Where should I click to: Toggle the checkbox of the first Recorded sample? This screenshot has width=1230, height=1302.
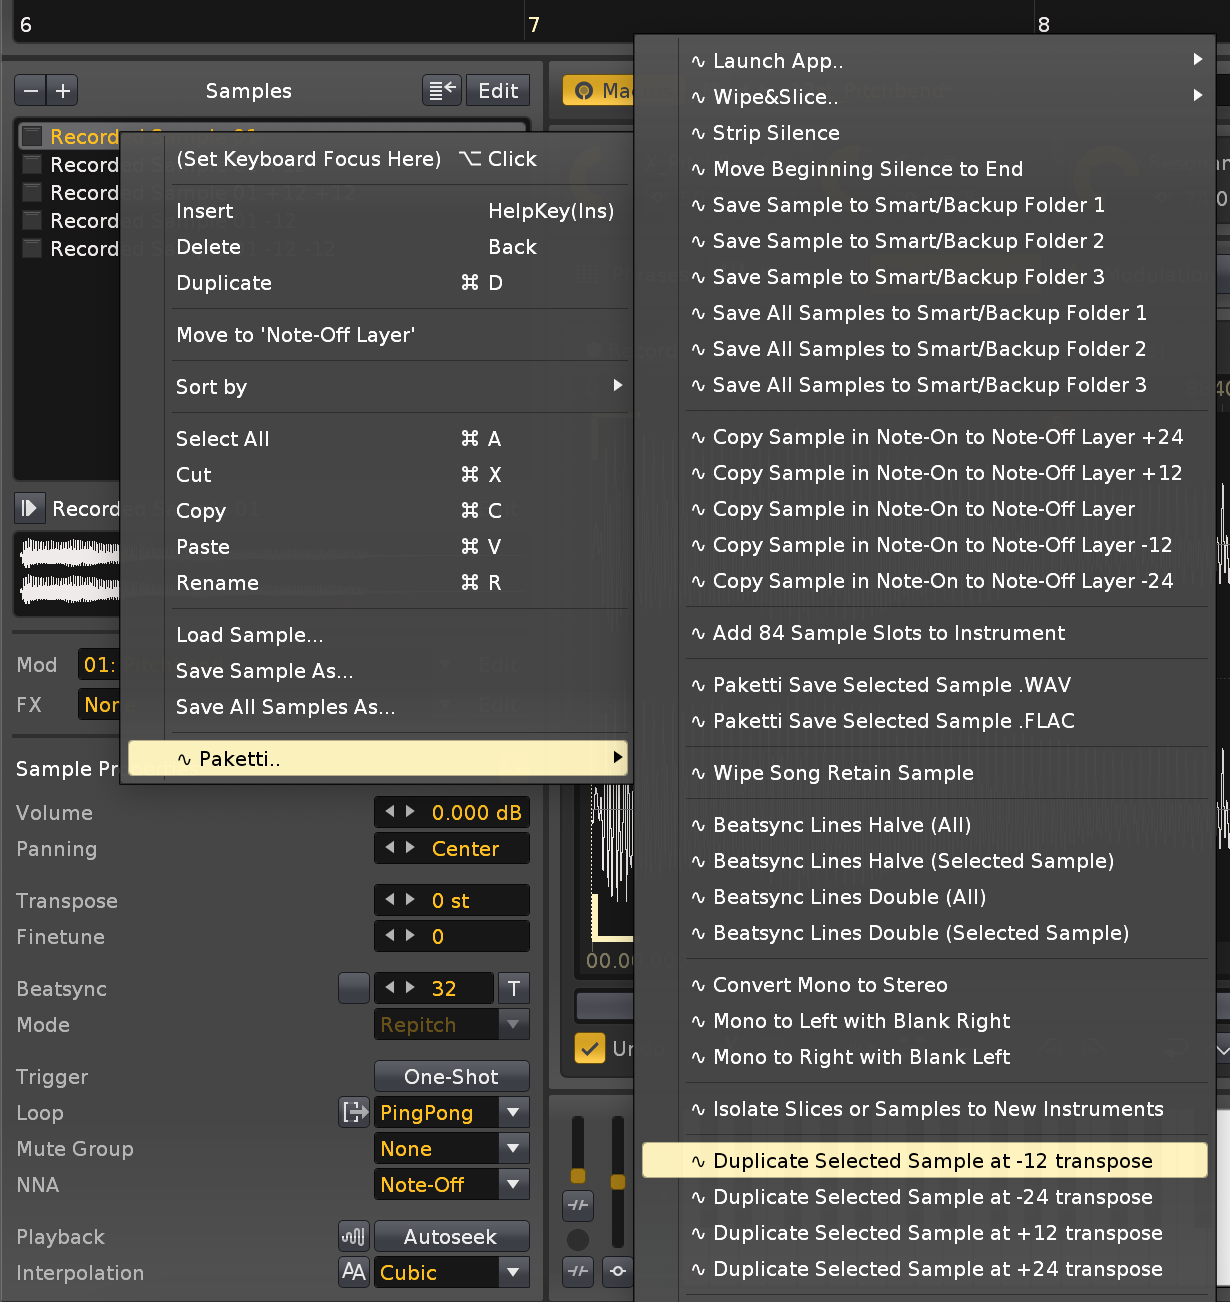33,136
